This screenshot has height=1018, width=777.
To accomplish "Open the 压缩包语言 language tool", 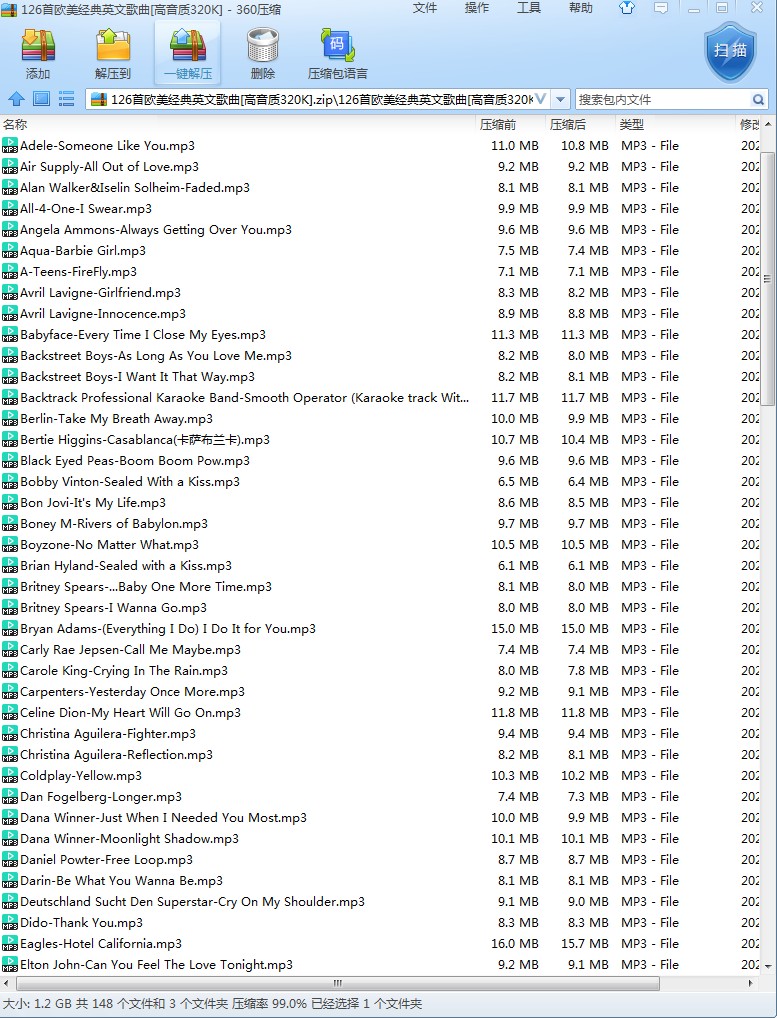I will click(338, 53).
